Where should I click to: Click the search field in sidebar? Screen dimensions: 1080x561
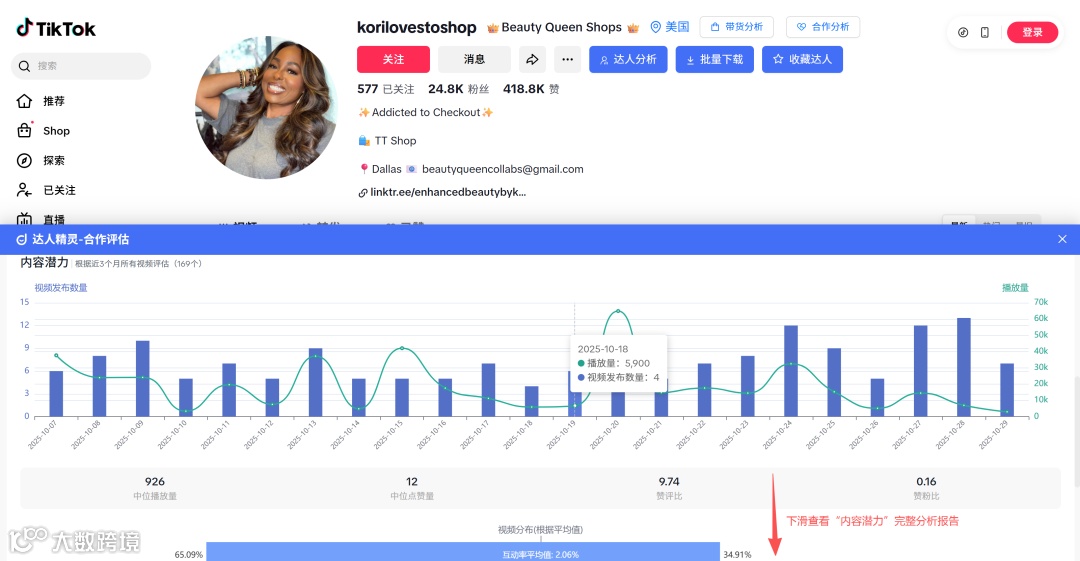[x=81, y=66]
